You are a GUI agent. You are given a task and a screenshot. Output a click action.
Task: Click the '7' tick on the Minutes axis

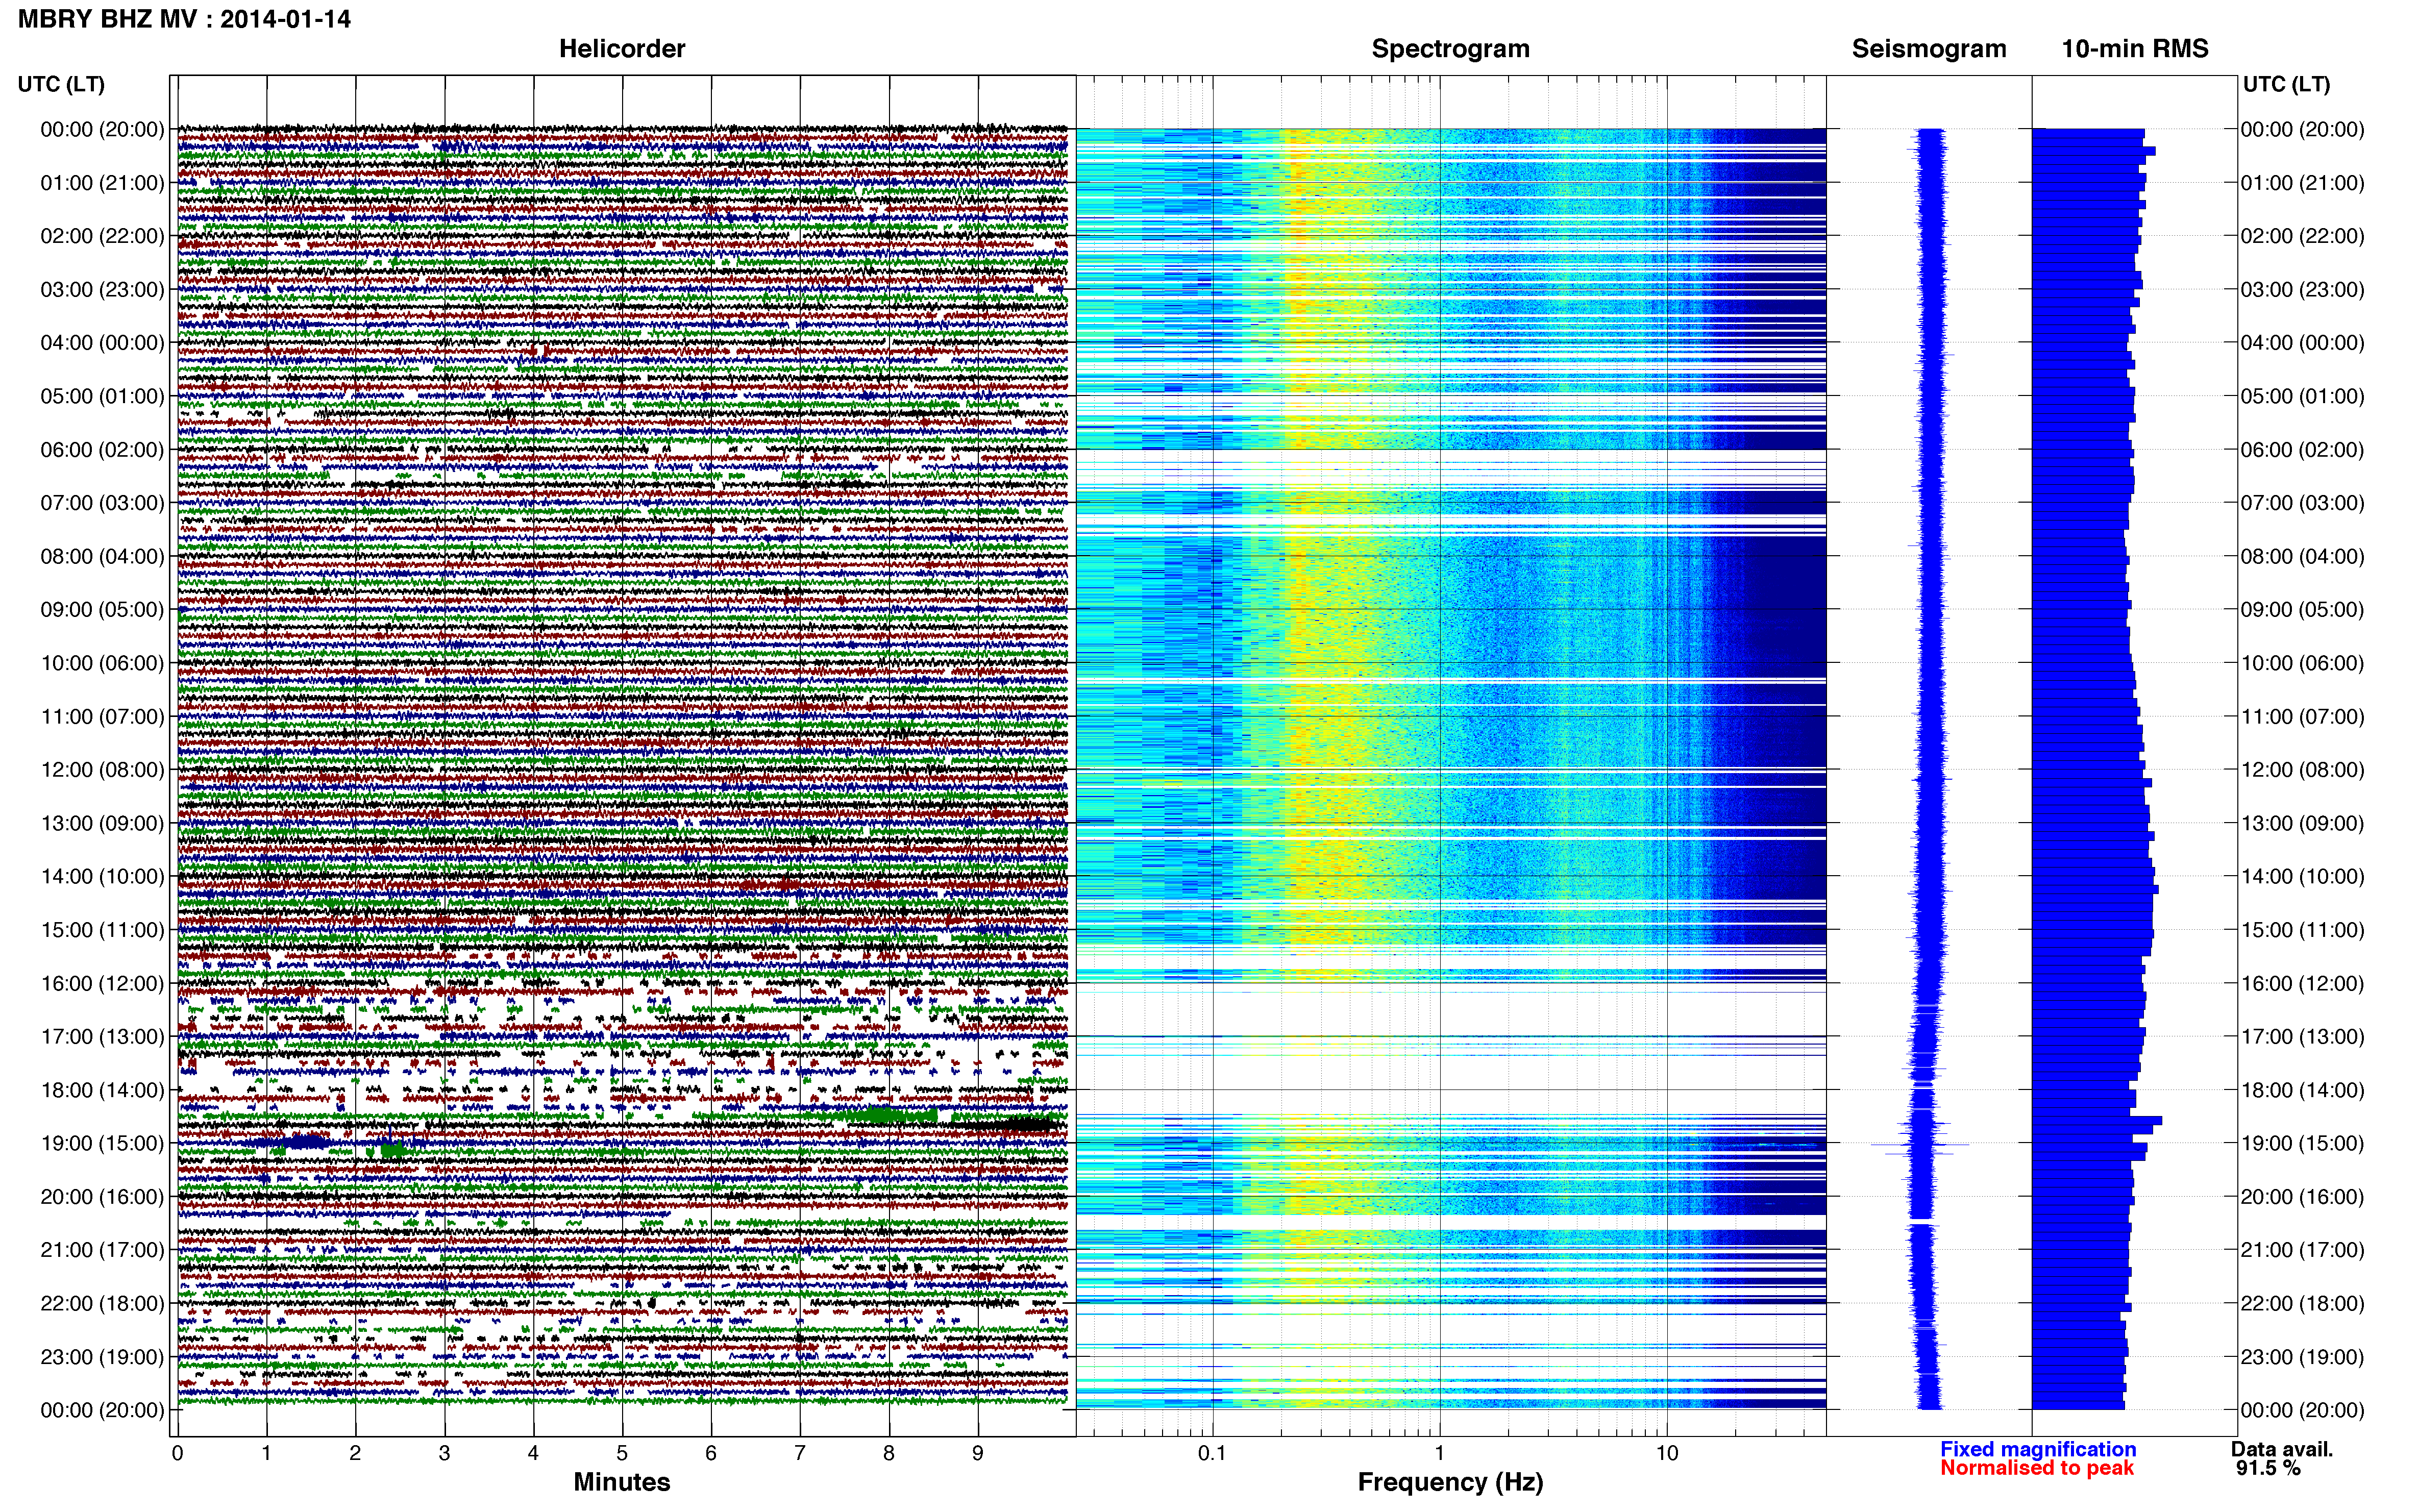800,1454
